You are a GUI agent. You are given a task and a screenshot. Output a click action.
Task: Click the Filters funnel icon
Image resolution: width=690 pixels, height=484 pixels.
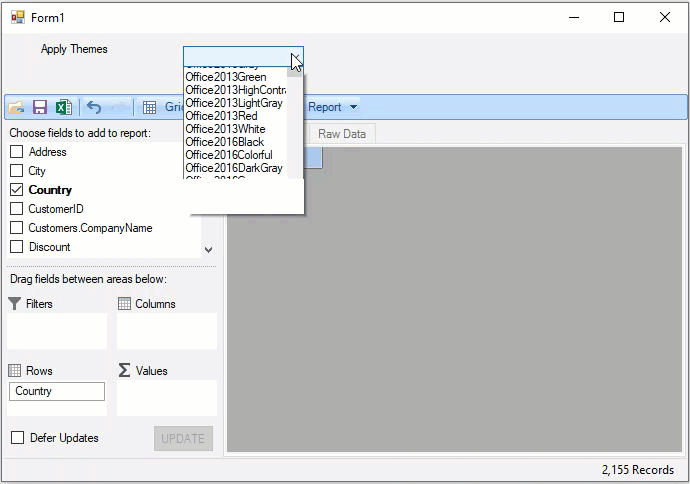(x=14, y=304)
